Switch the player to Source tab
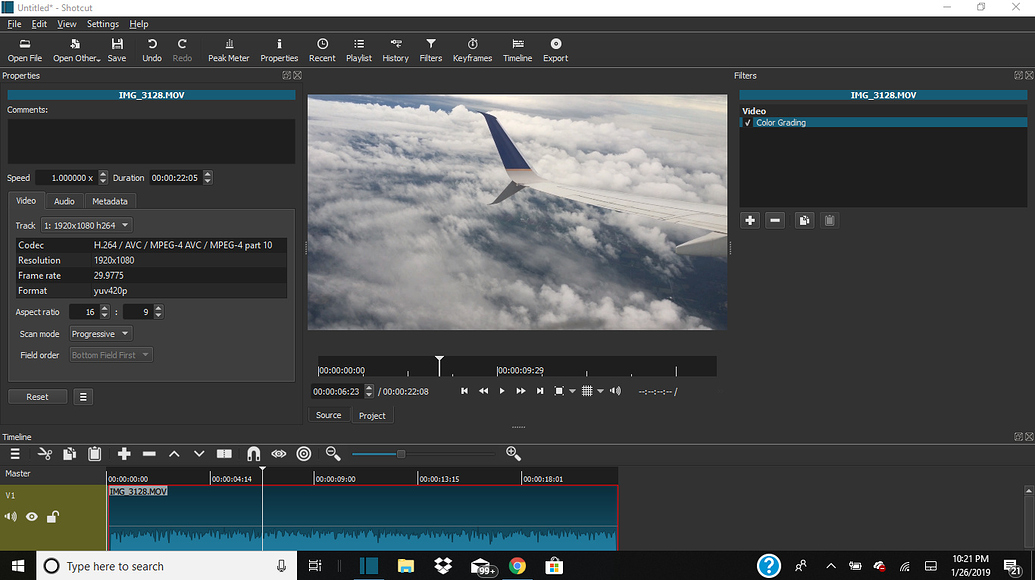Screen dimensions: 1035x580 tap(328, 415)
